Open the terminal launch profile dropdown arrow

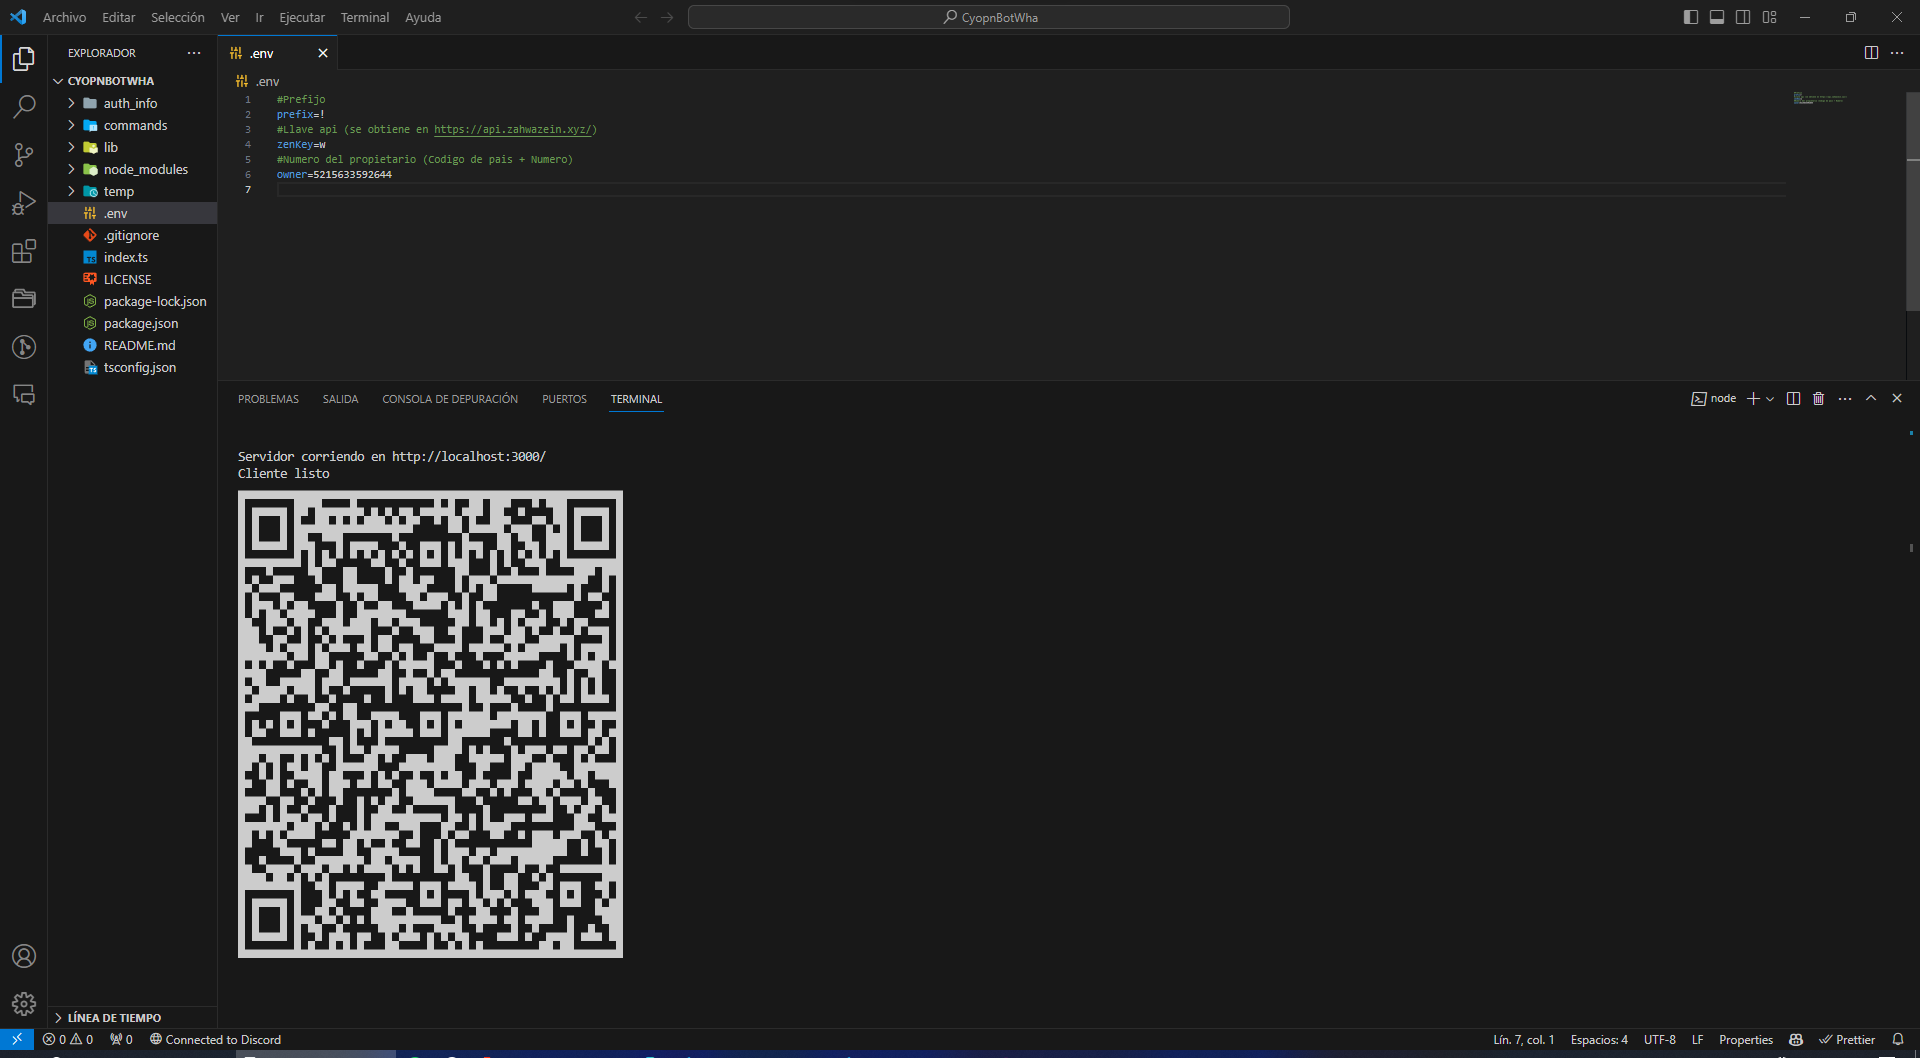1770,399
